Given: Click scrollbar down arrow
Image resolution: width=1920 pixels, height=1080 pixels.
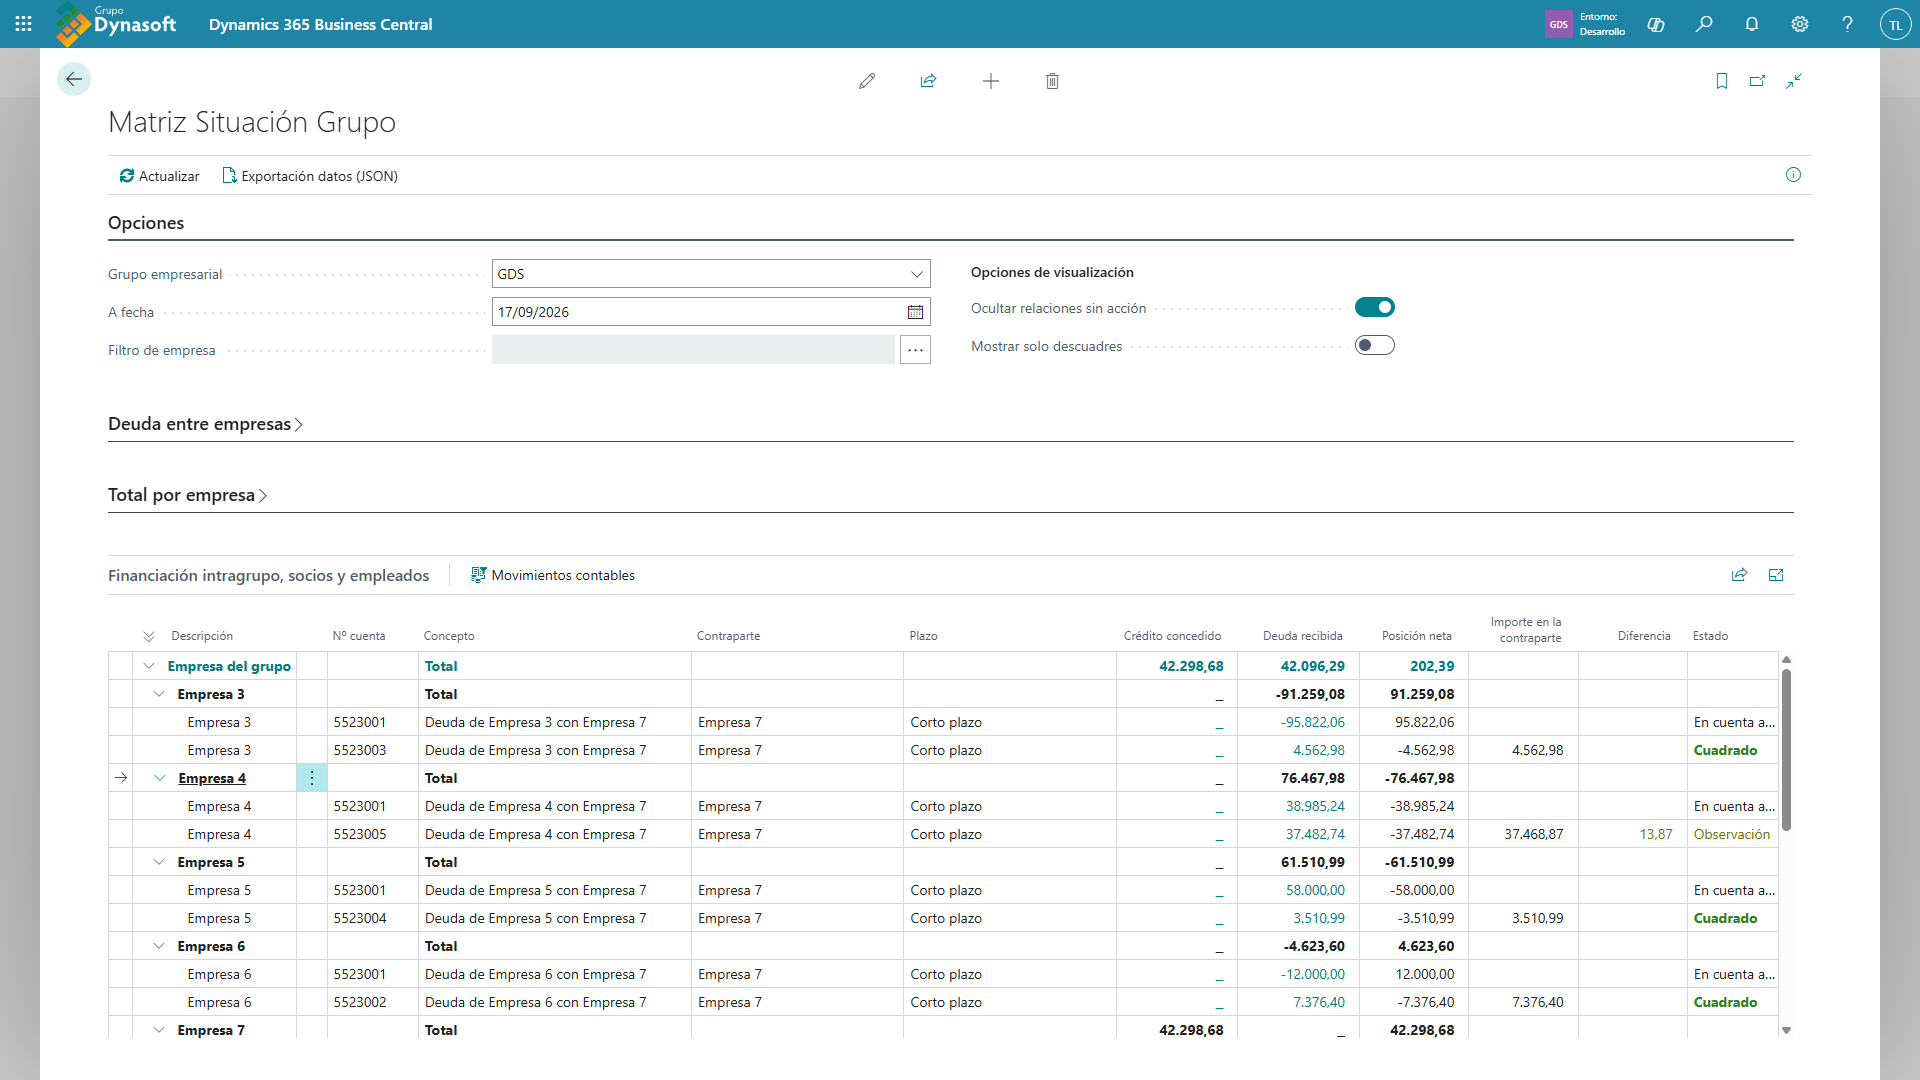Looking at the screenshot, I should pos(1786,1030).
